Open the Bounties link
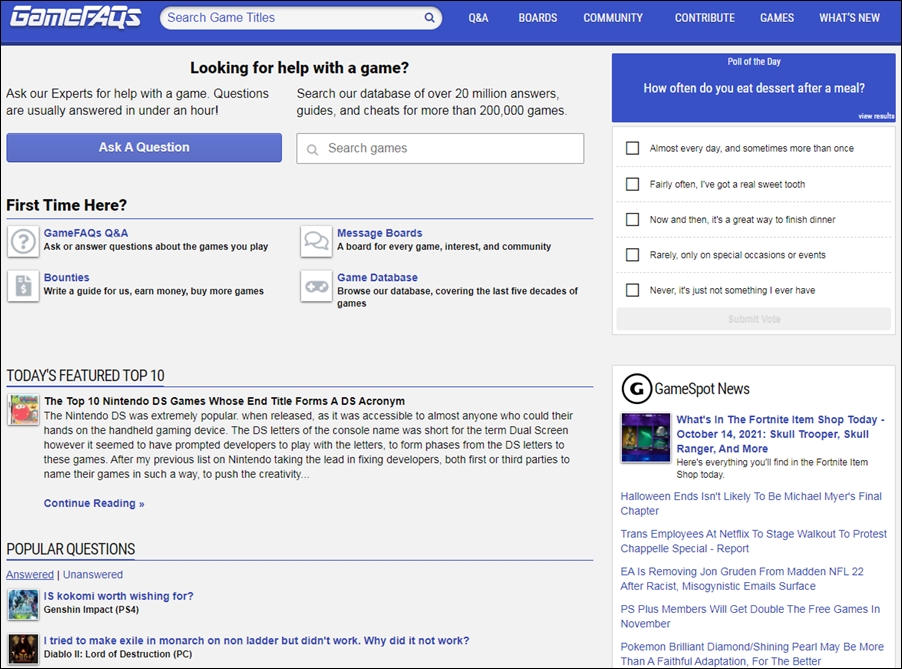Viewport: 902px width, 669px height. [x=66, y=277]
